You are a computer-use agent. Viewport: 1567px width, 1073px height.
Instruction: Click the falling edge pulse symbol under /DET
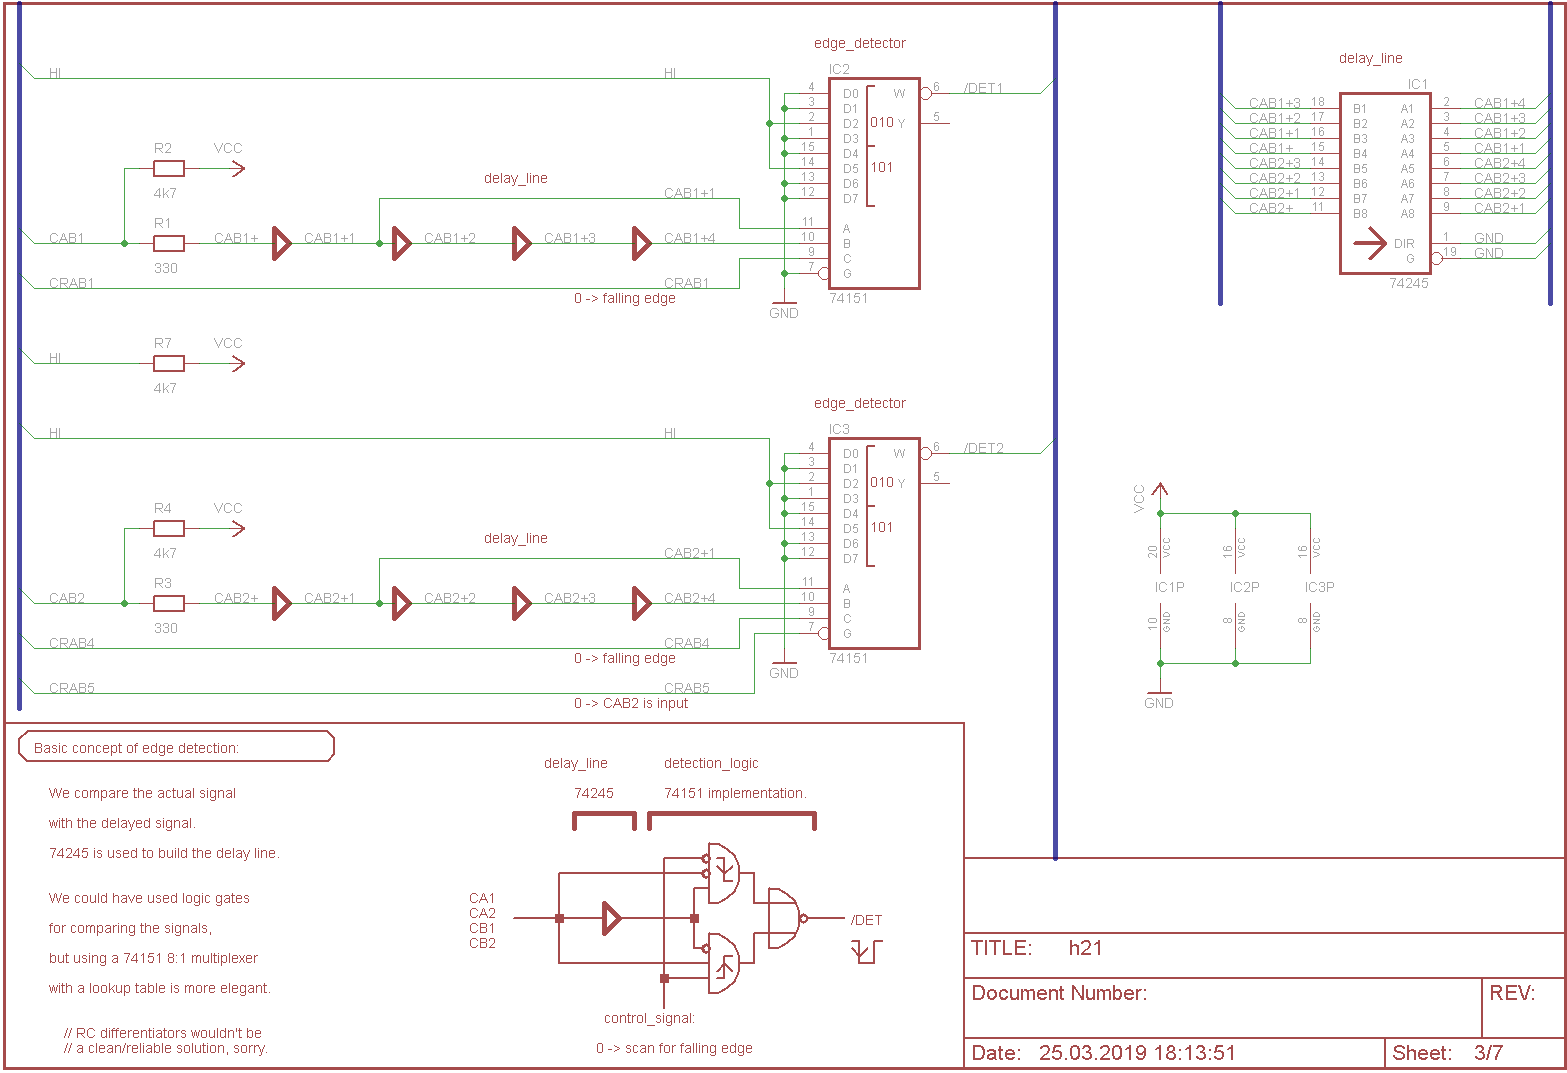[866, 951]
